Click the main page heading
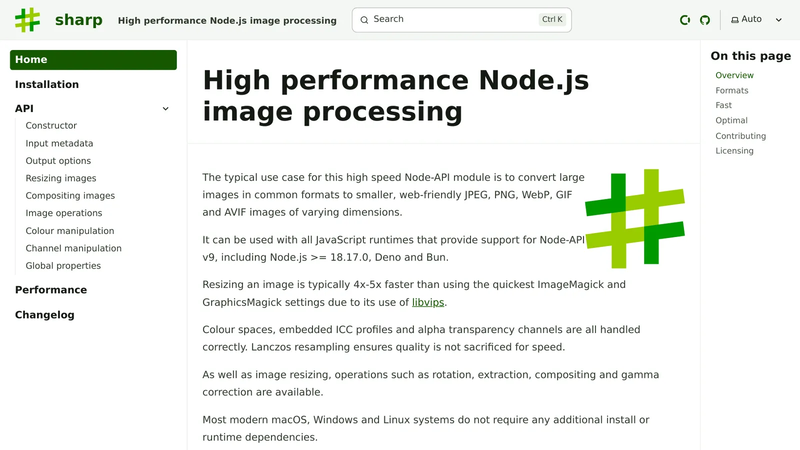The image size is (800, 450). point(395,95)
